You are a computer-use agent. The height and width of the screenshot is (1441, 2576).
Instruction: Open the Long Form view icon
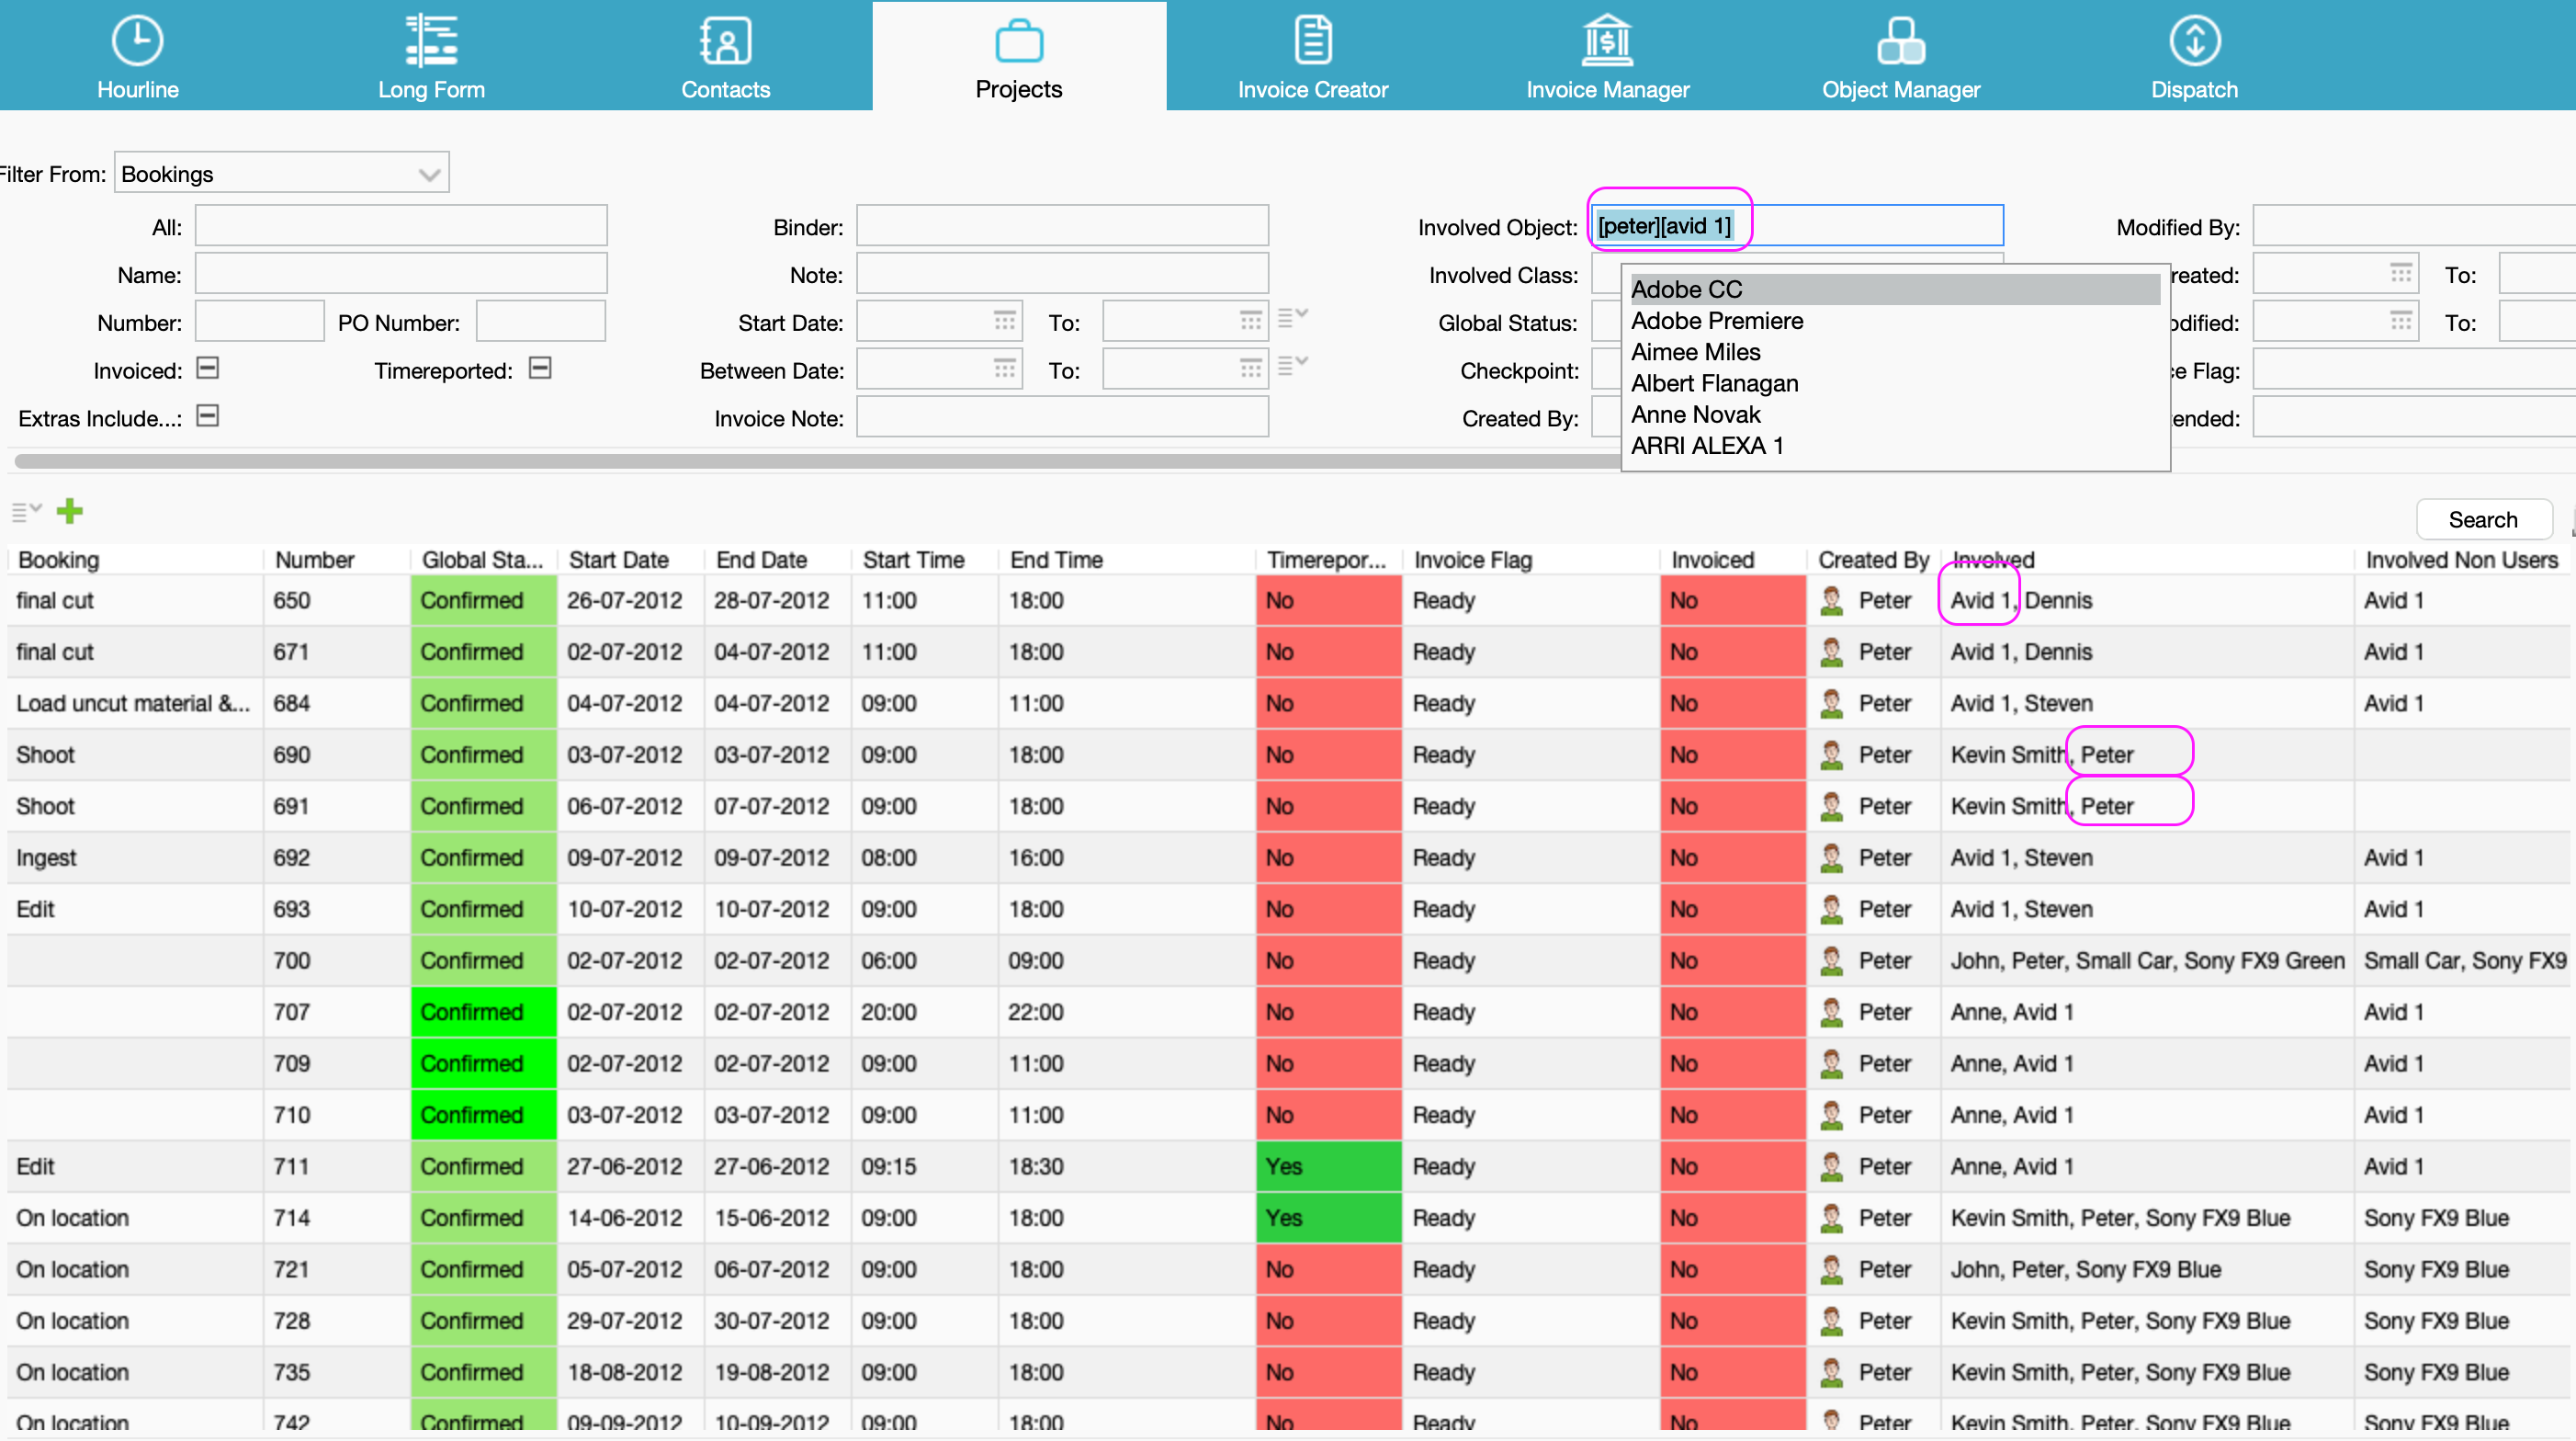point(431,41)
